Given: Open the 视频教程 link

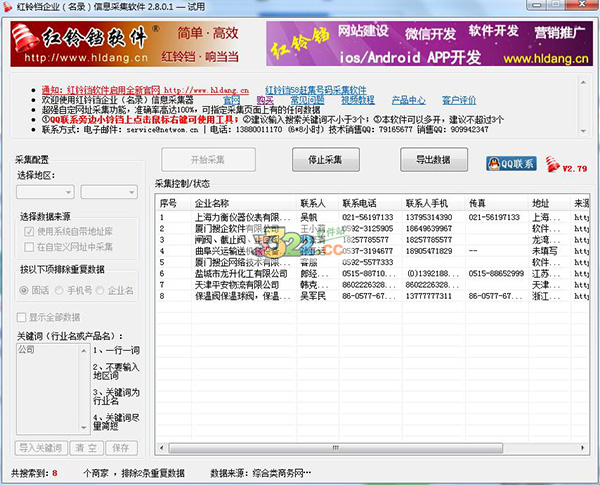Looking at the screenshot, I should 358,100.
